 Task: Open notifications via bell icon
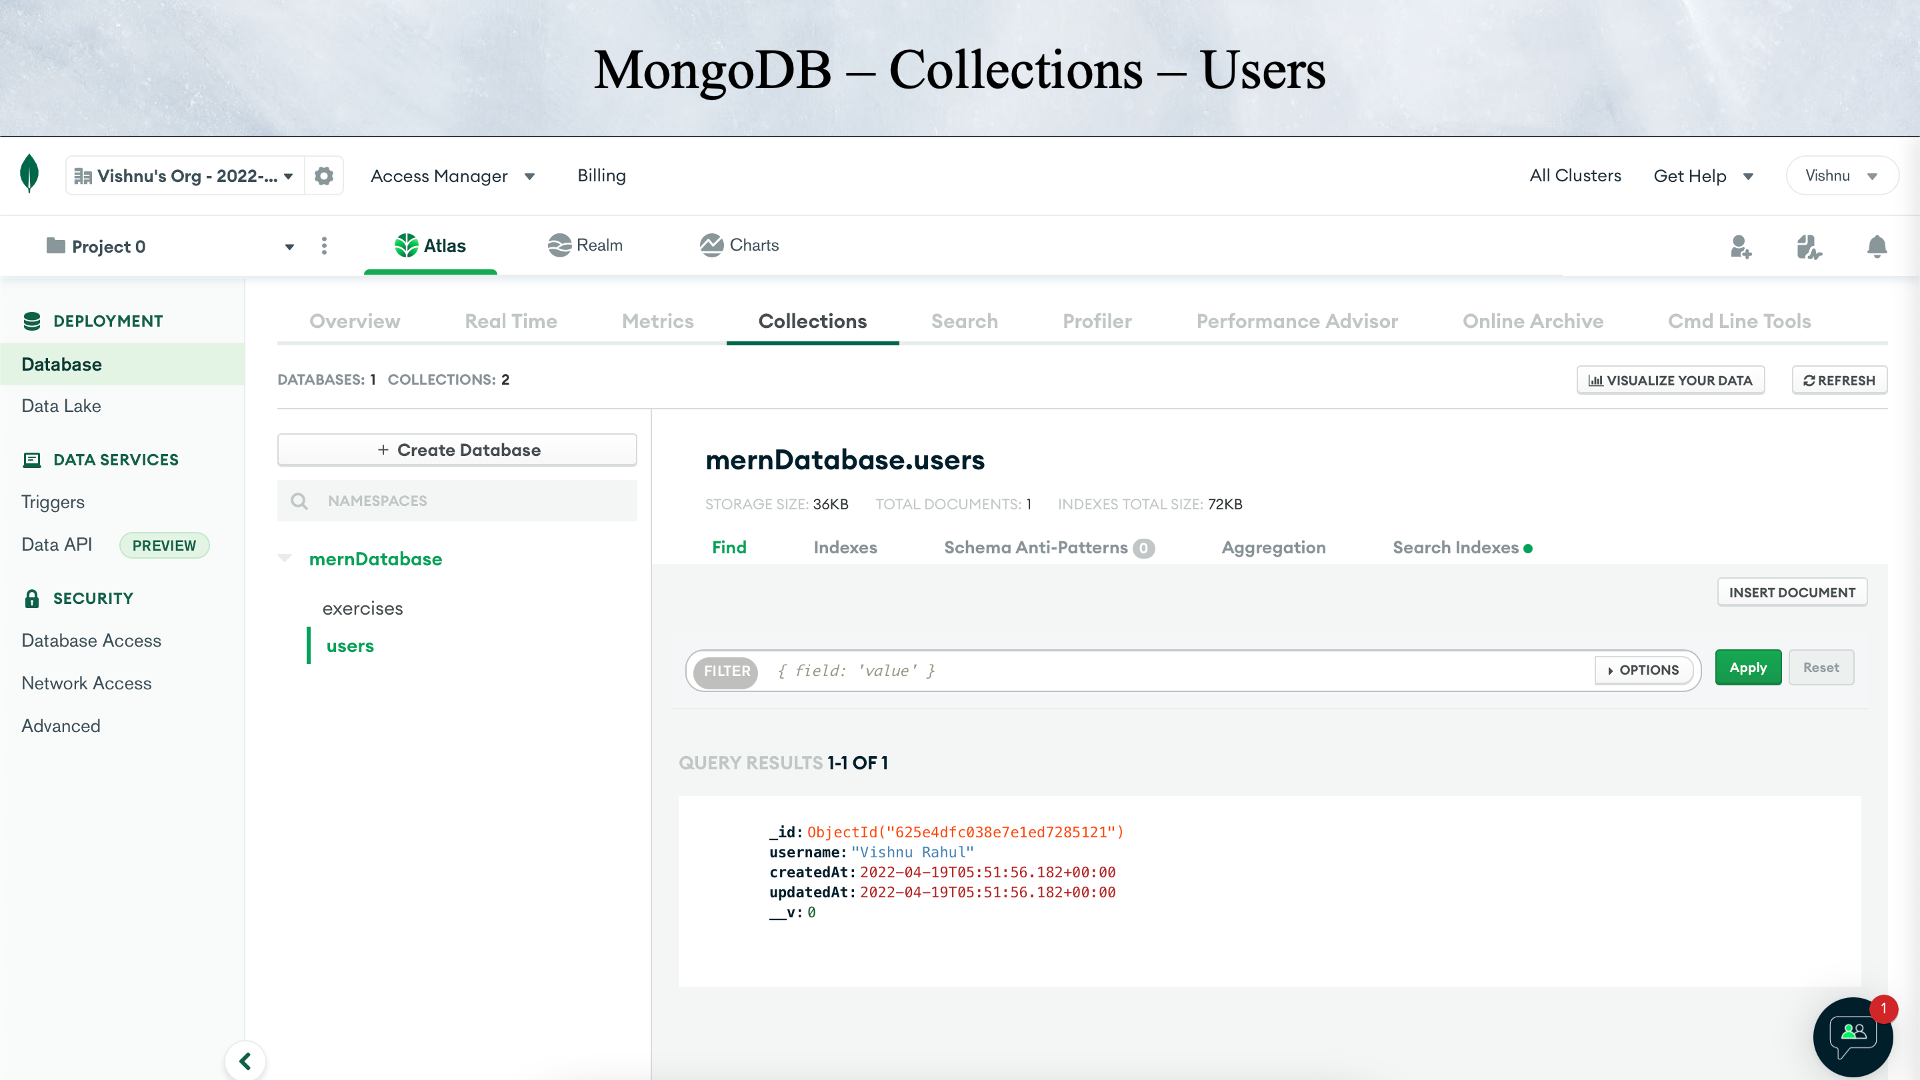pos(1876,246)
